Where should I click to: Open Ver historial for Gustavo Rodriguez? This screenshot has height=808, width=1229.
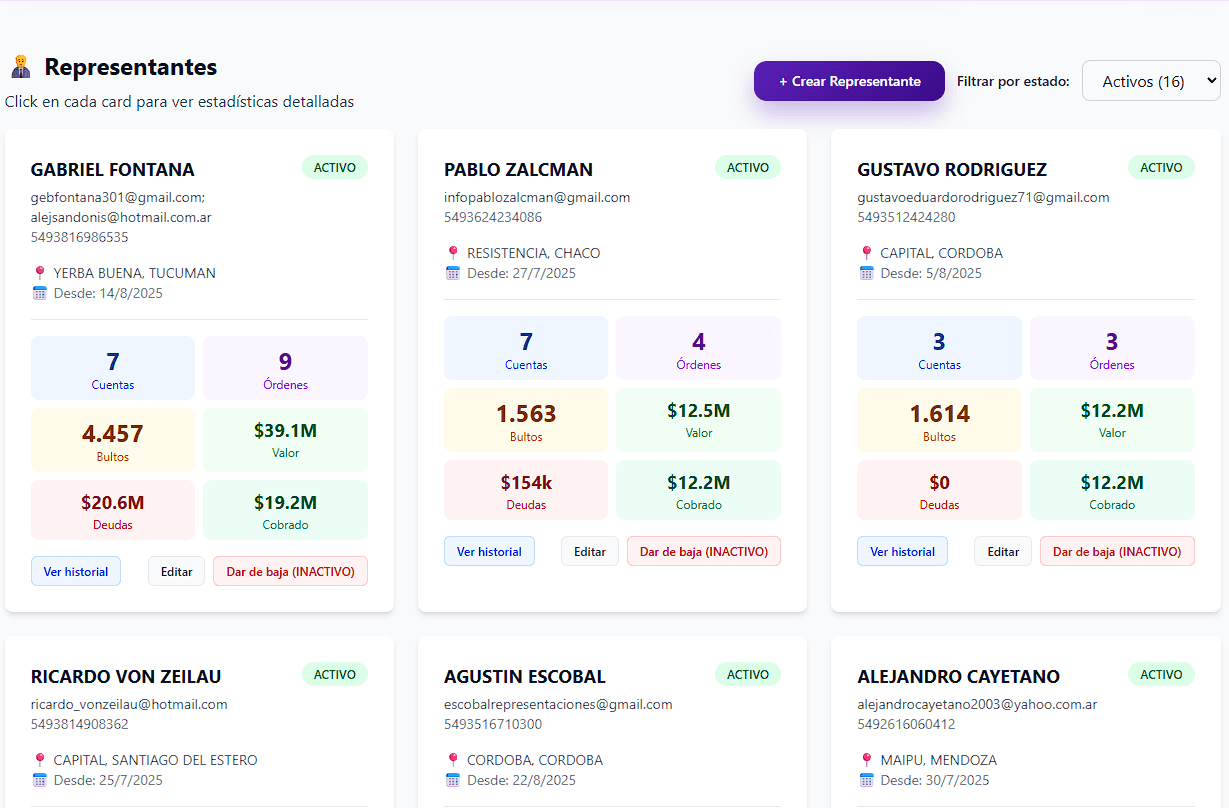coord(902,551)
